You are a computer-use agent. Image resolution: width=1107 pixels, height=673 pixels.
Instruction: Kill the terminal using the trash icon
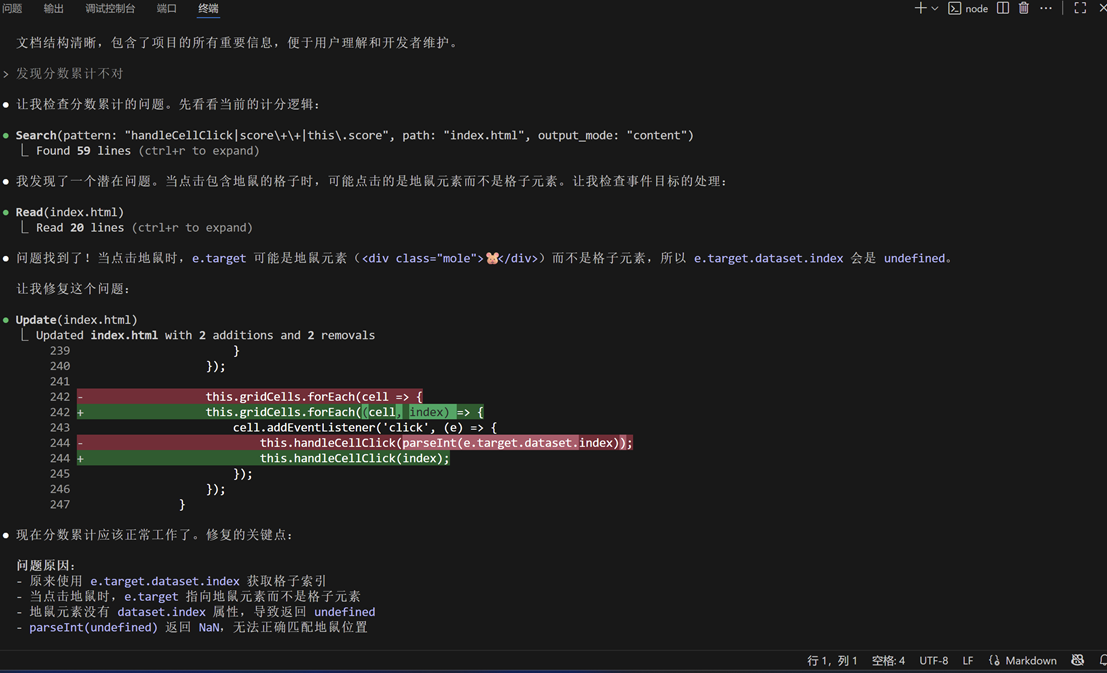(1023, 8)
